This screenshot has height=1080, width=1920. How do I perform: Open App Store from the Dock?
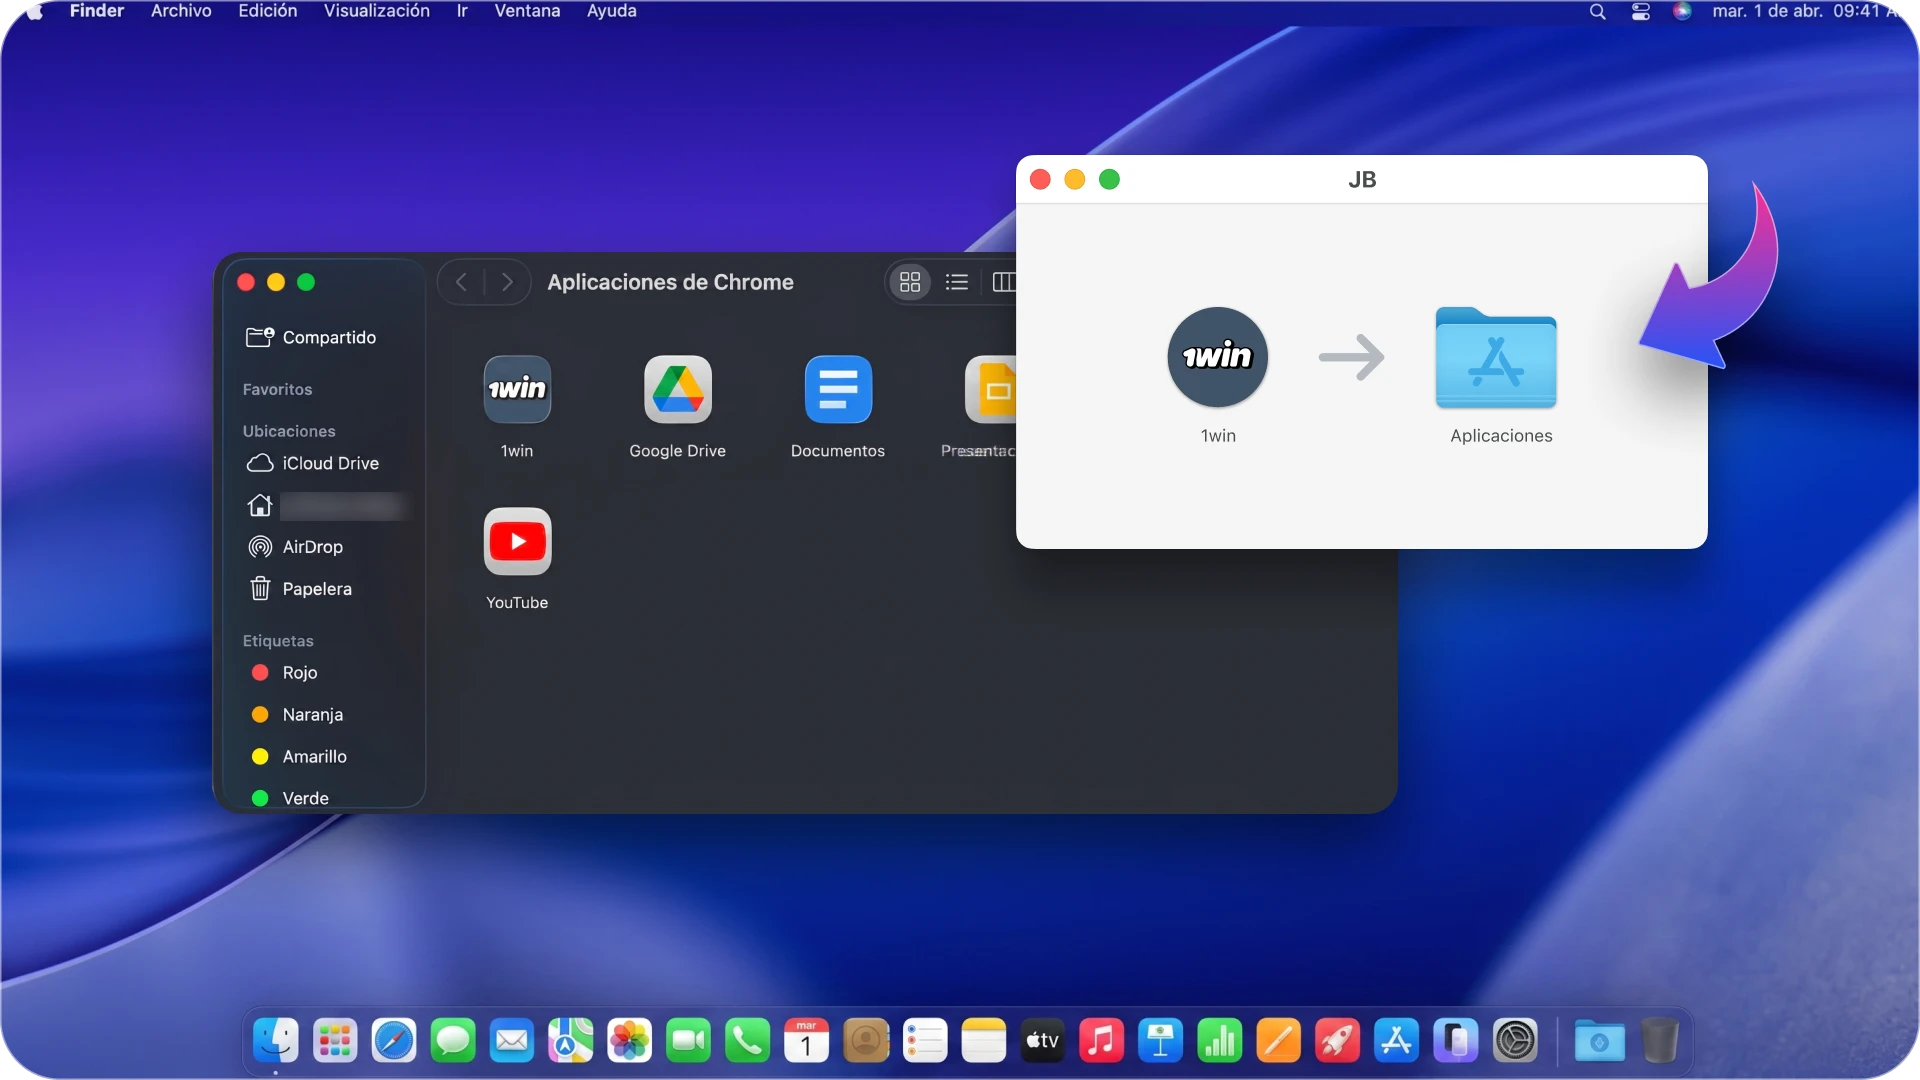point(1396,1041)
